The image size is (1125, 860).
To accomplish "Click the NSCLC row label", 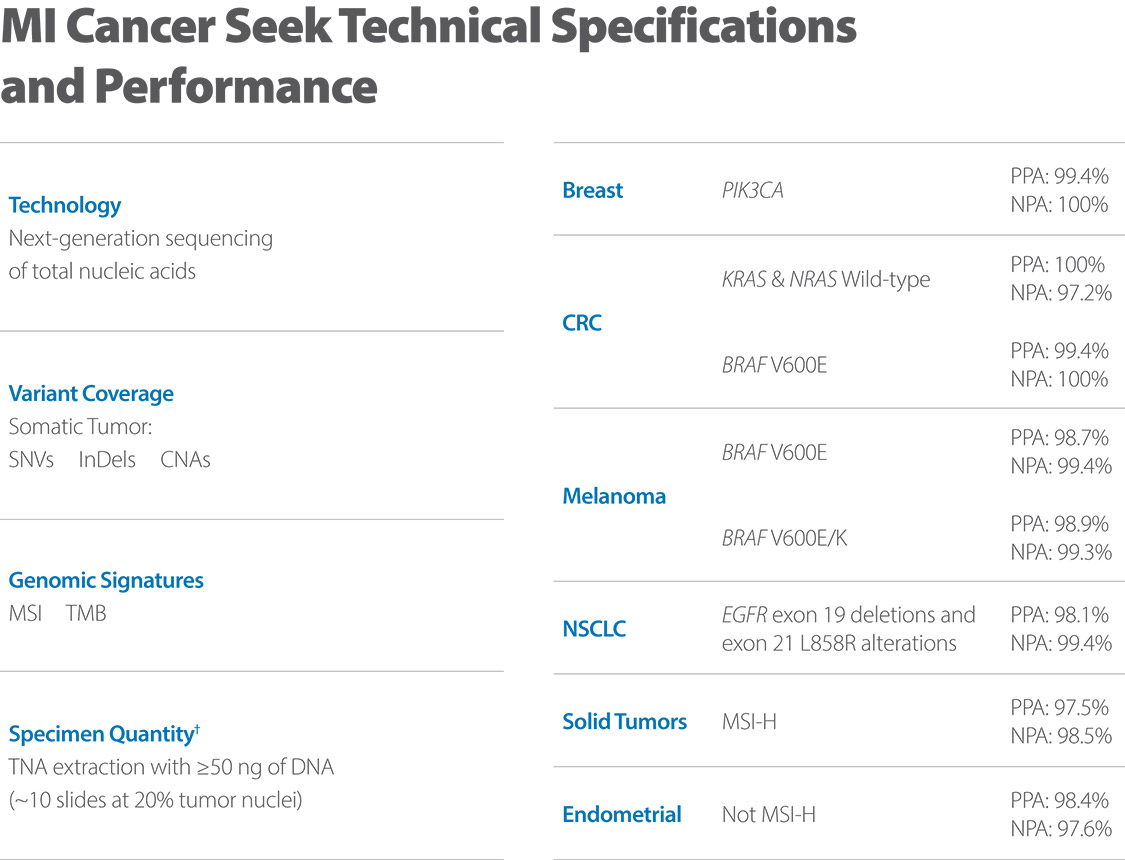I will (595, 629).
